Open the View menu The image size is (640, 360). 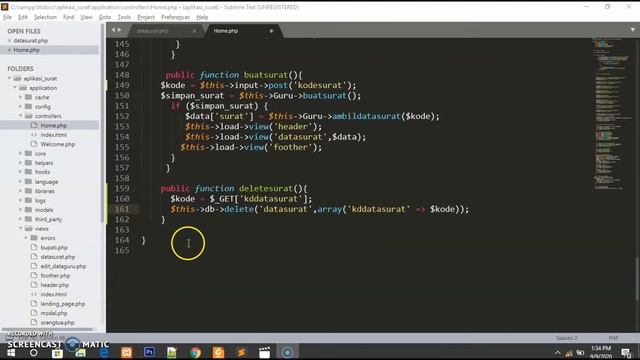coord(86,17)
